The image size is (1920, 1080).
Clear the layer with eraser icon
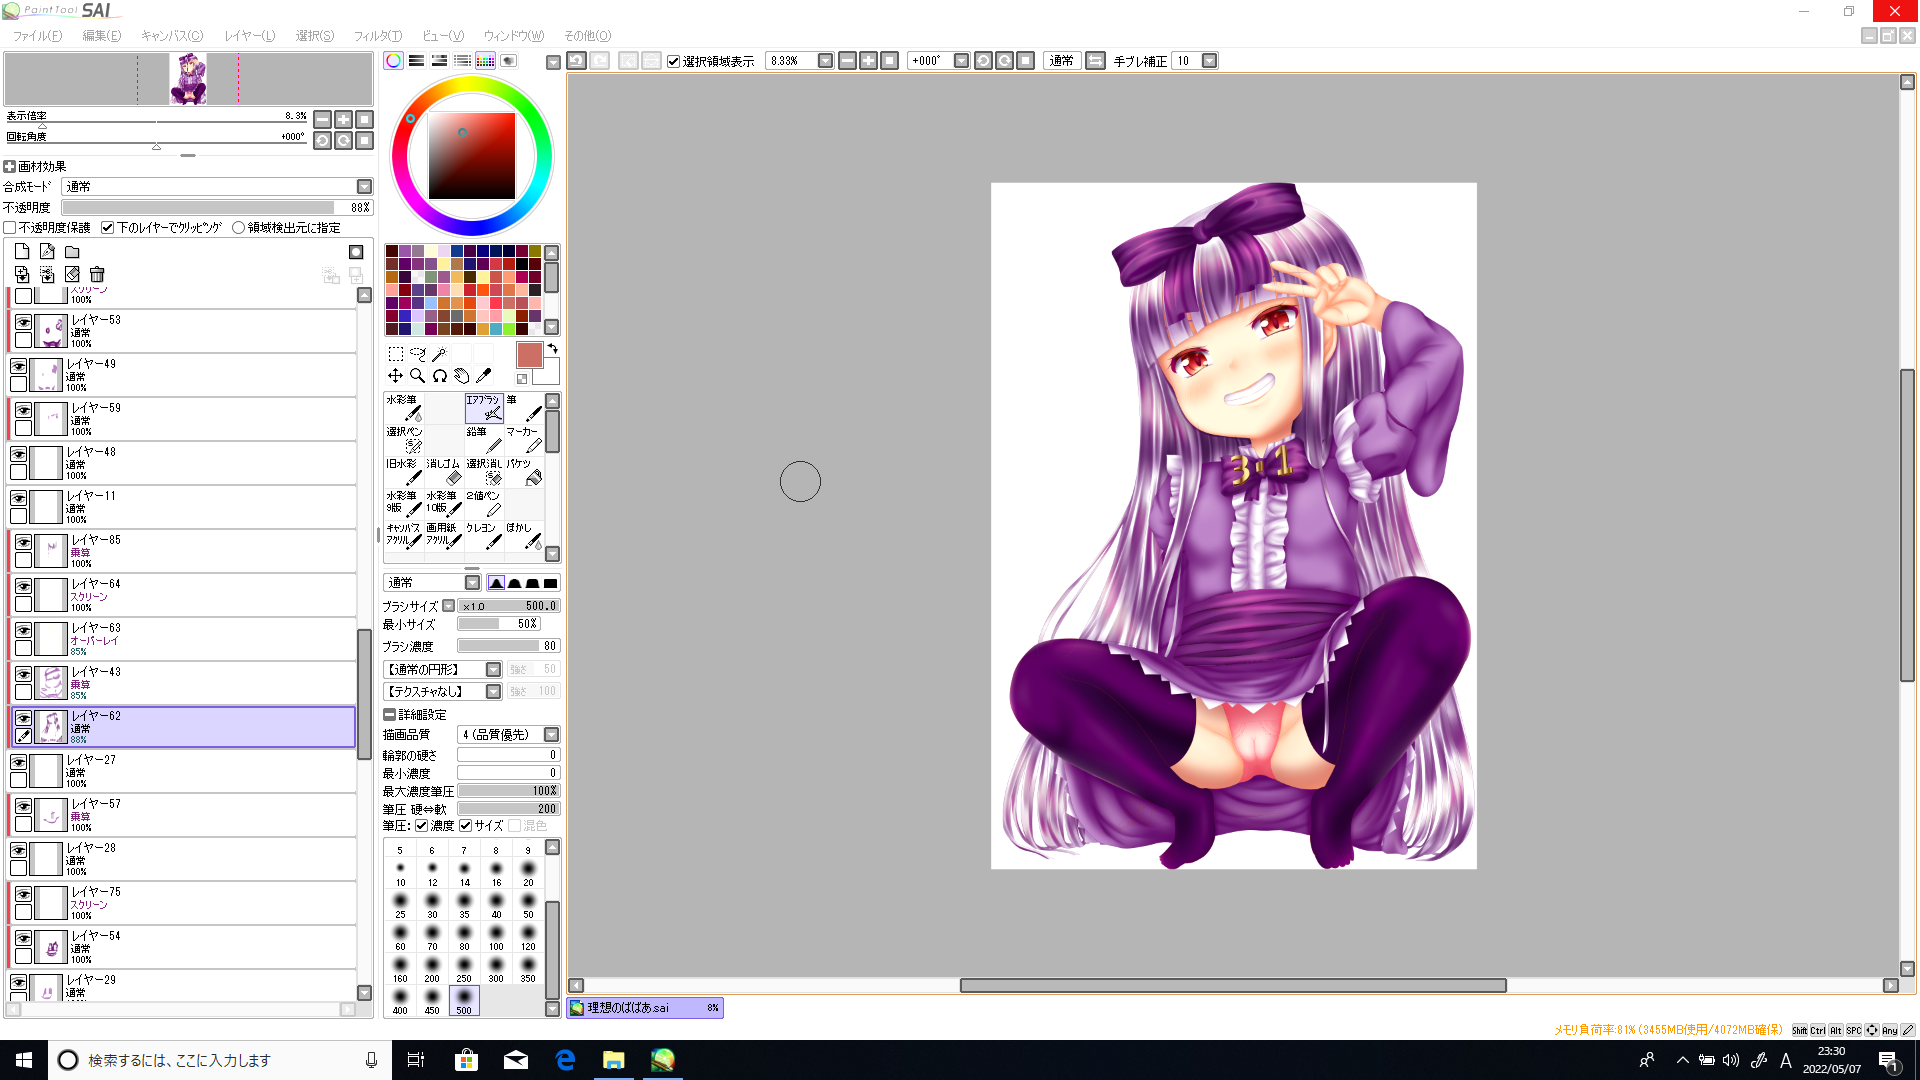pyautogui.click(x=72, y=275)
